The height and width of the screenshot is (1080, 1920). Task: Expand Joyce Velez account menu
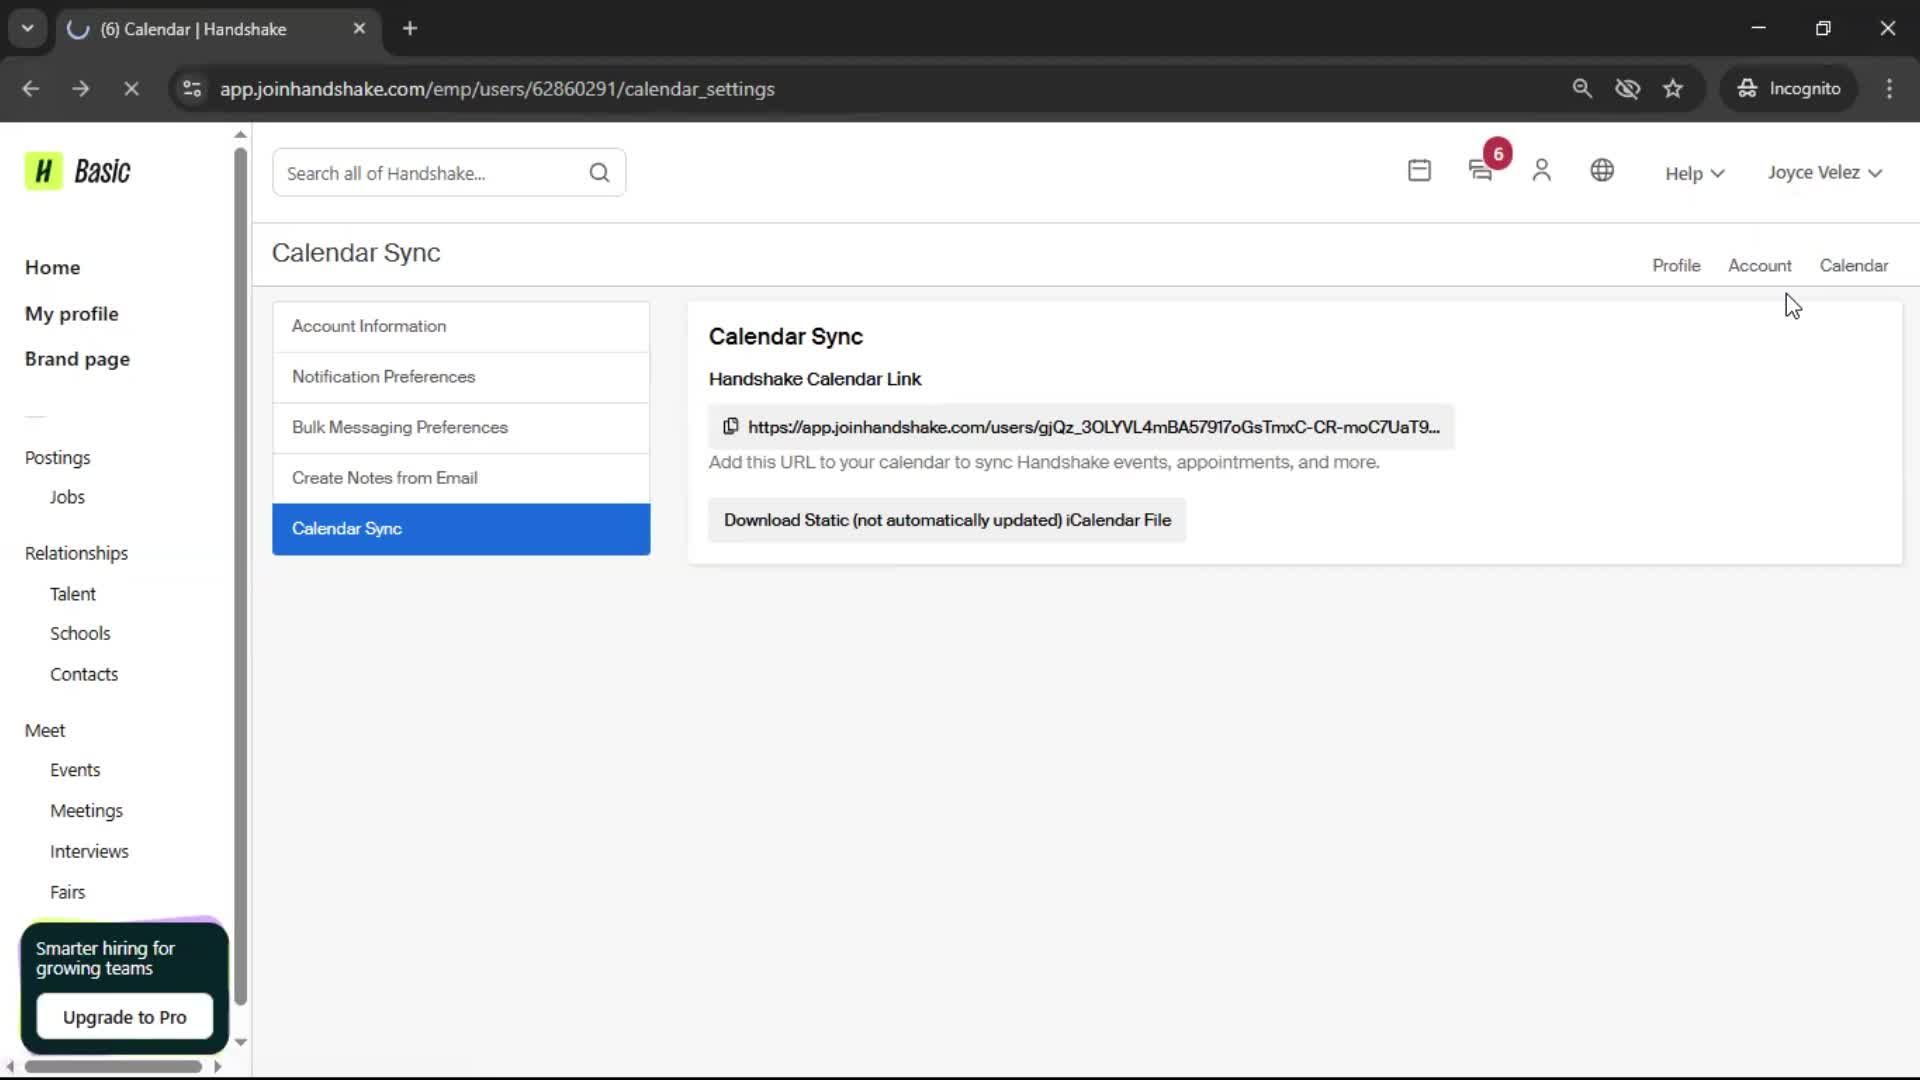point(1825,173)
